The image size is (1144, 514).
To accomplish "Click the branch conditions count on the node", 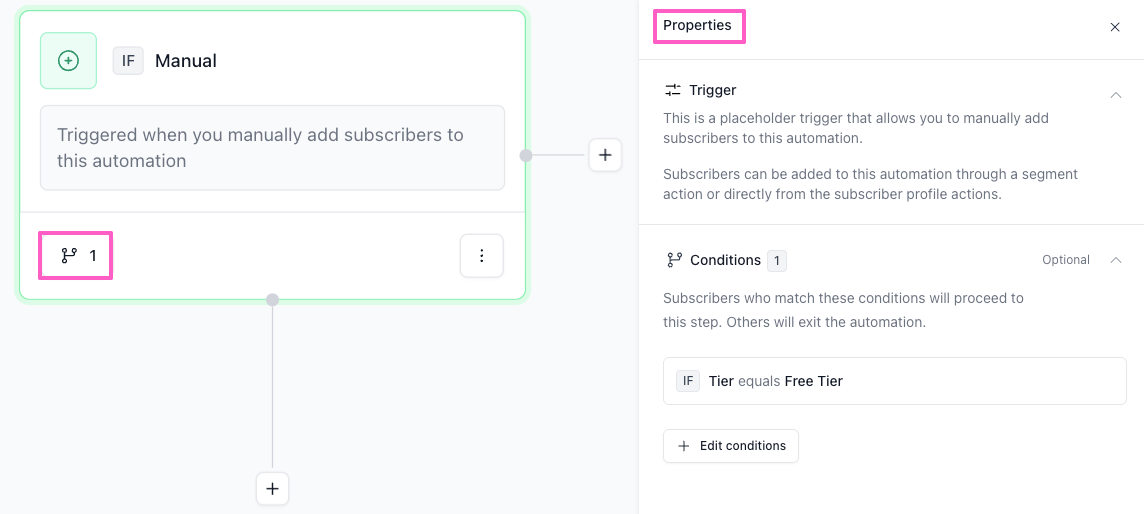I will (77, 256).
